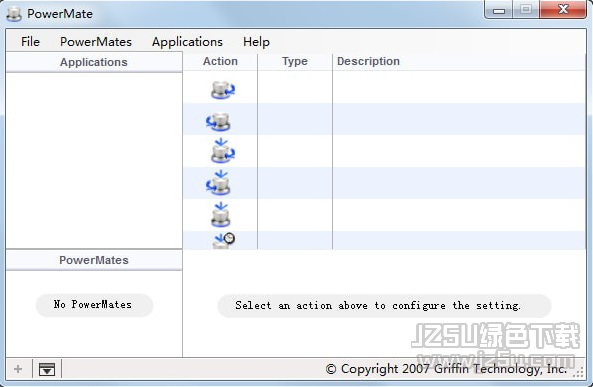Image resolution: width=593 pixels, height=387 pixels.
Task: Click the Type column header
Action: [295, 61]
